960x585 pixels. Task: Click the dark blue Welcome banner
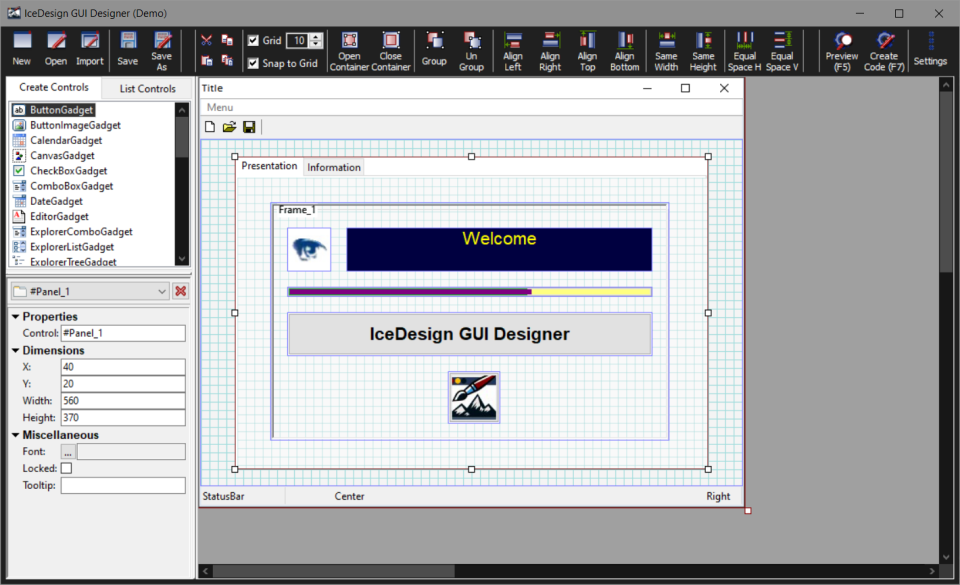point(499,249)
